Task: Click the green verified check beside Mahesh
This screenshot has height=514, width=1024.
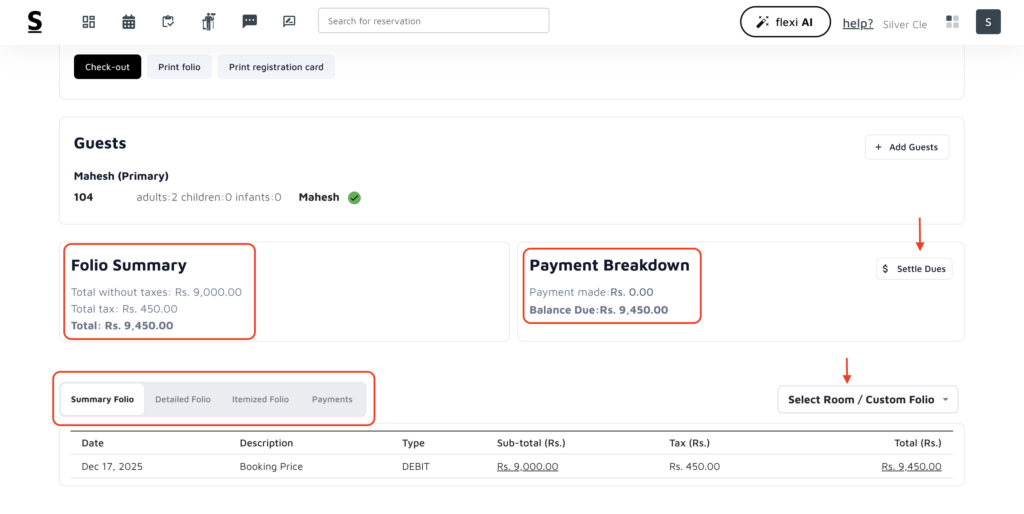Action: click(x=354, y=198)
